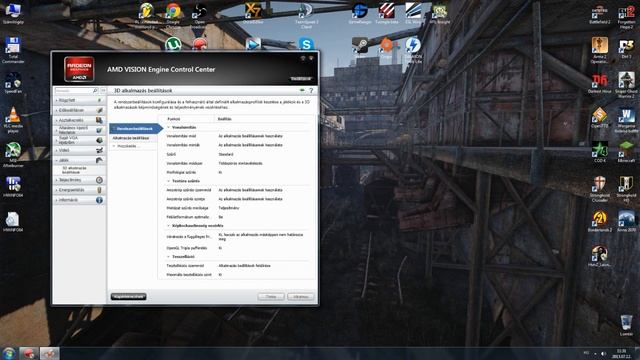
Task: Click the help question mark icon
Action: click(x=311, y=90)
